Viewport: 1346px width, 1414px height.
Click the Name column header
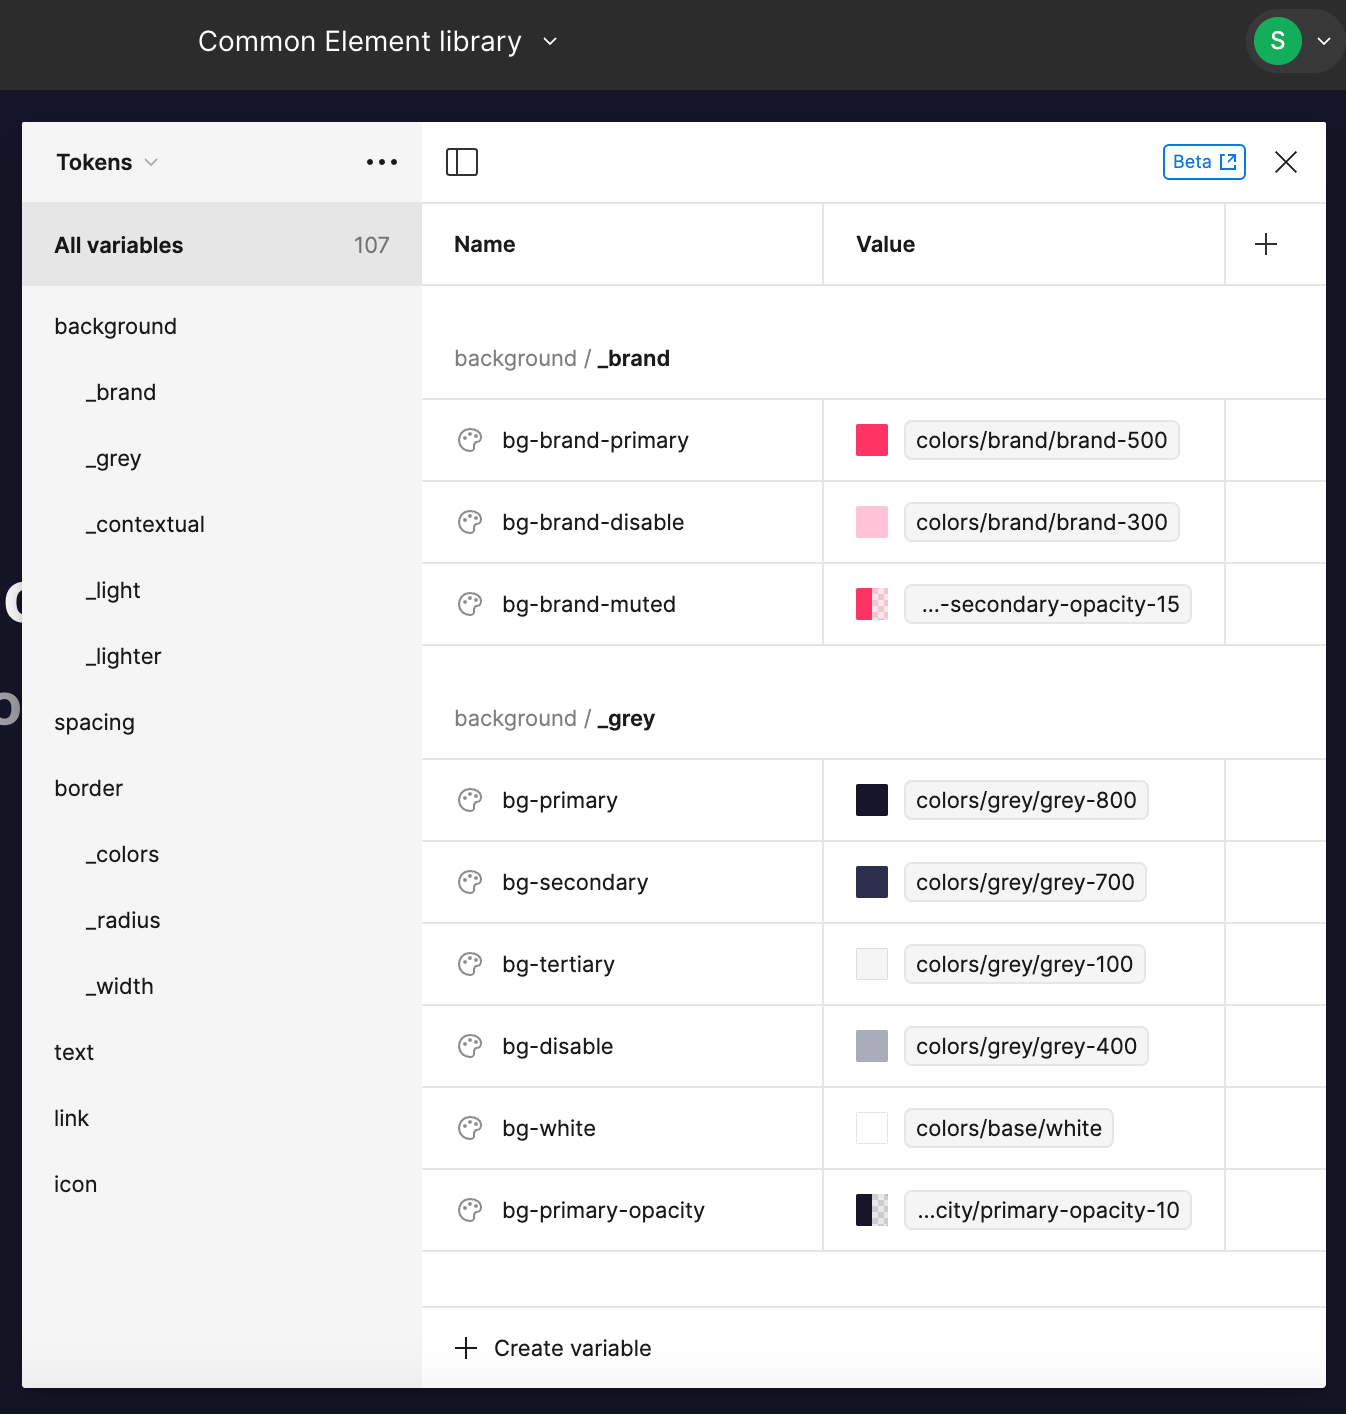(x=485, y=244)
